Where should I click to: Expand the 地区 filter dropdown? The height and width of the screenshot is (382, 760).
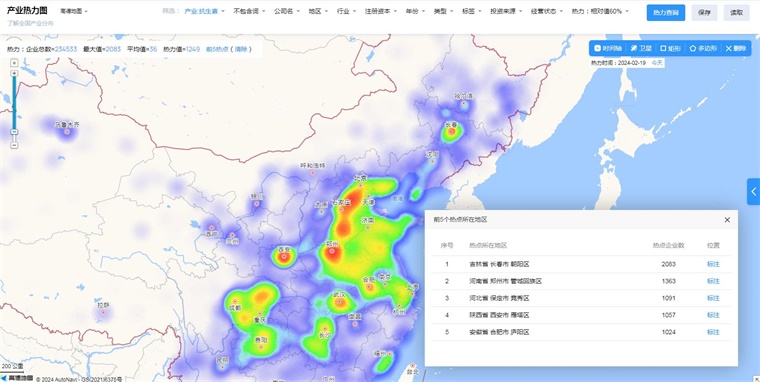318,11
